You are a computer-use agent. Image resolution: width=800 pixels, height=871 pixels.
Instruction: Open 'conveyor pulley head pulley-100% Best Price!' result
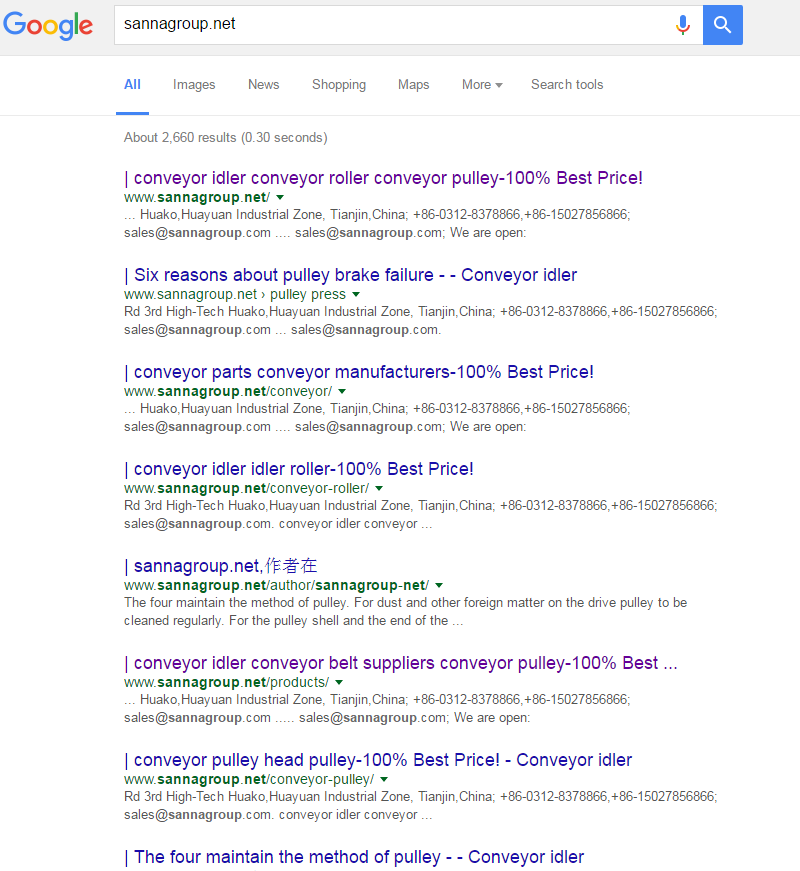click(x=378, y=759)
